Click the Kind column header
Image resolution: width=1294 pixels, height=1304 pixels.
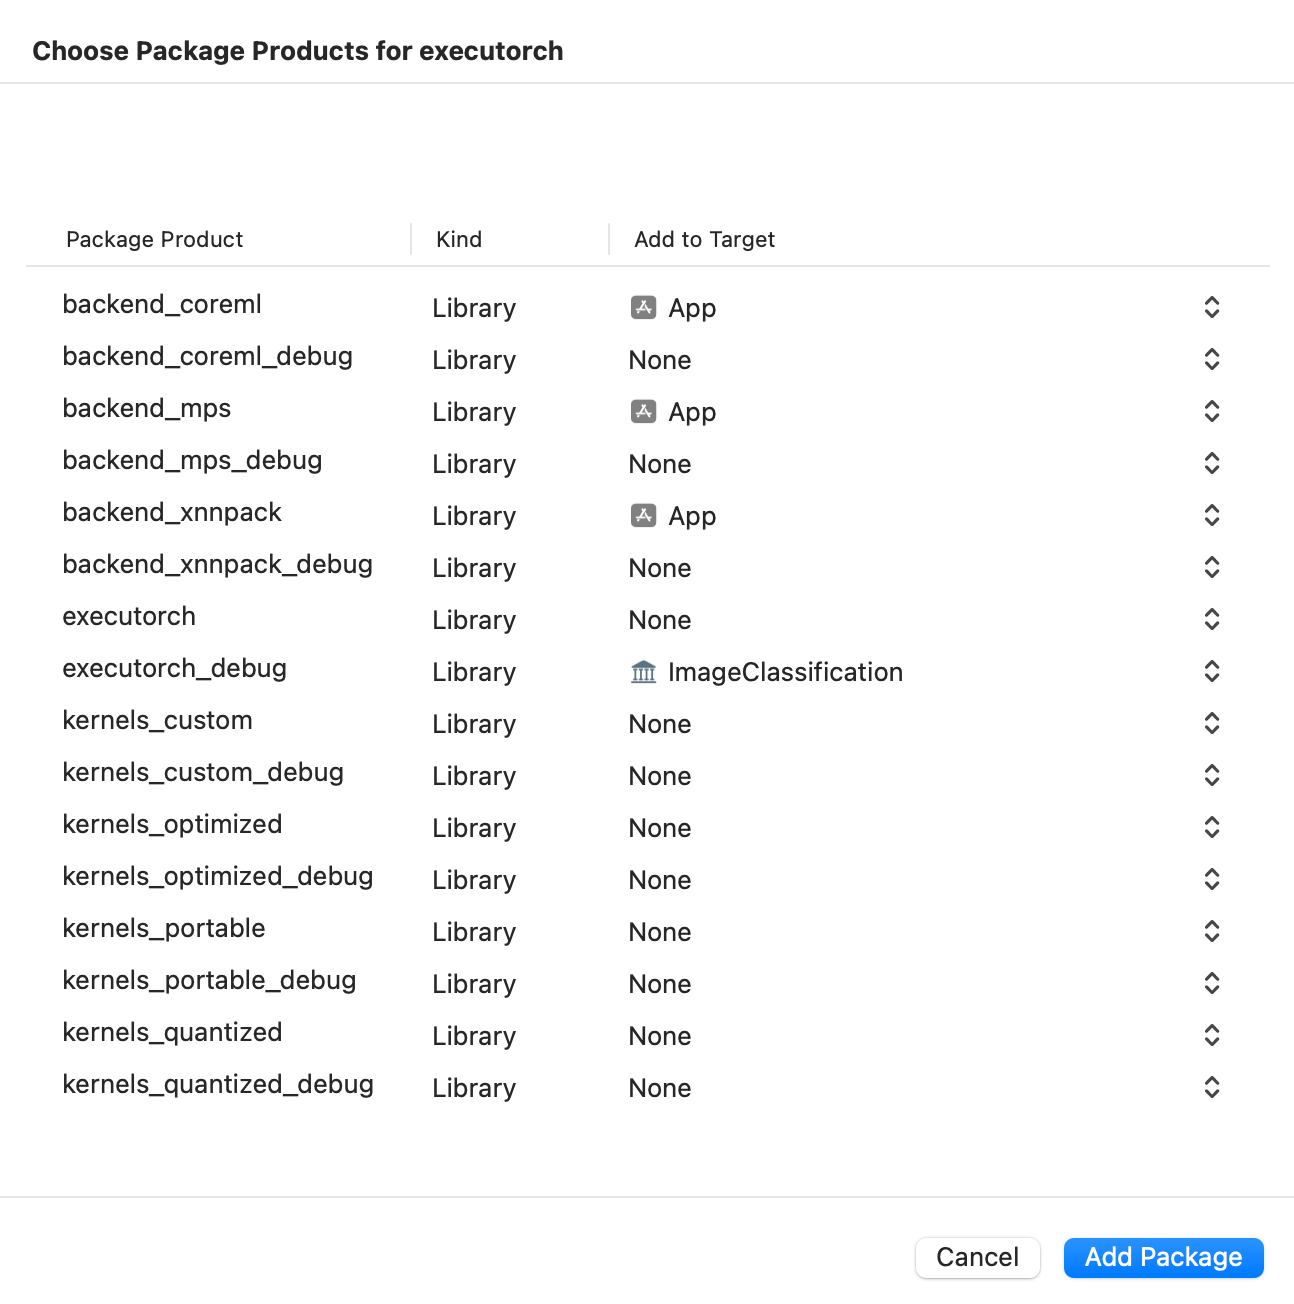pos(459,239)
